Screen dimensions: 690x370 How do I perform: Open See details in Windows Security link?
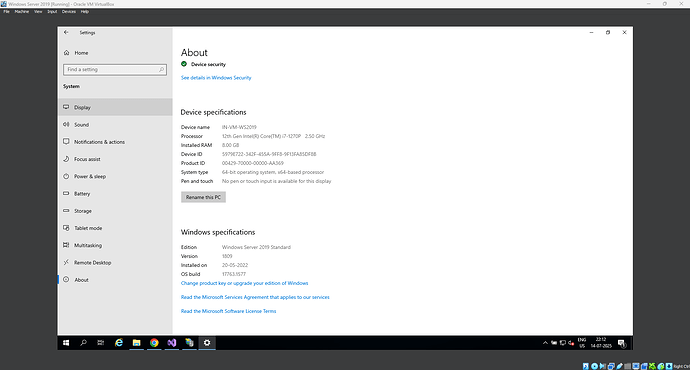[216, 78]
